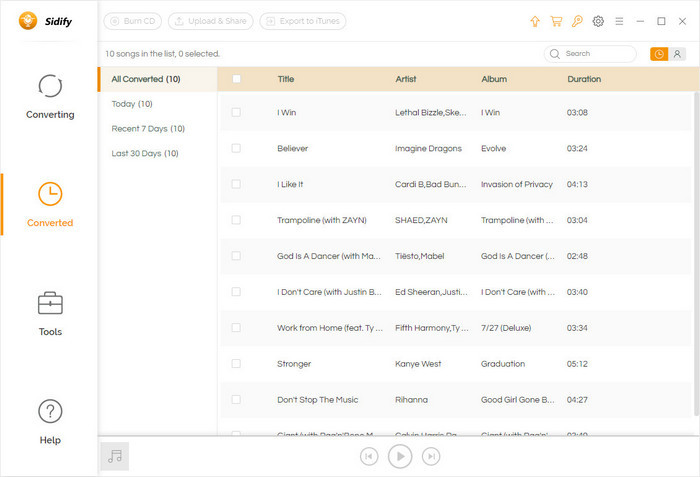Click the Converting sidebar label

[50, 114]
